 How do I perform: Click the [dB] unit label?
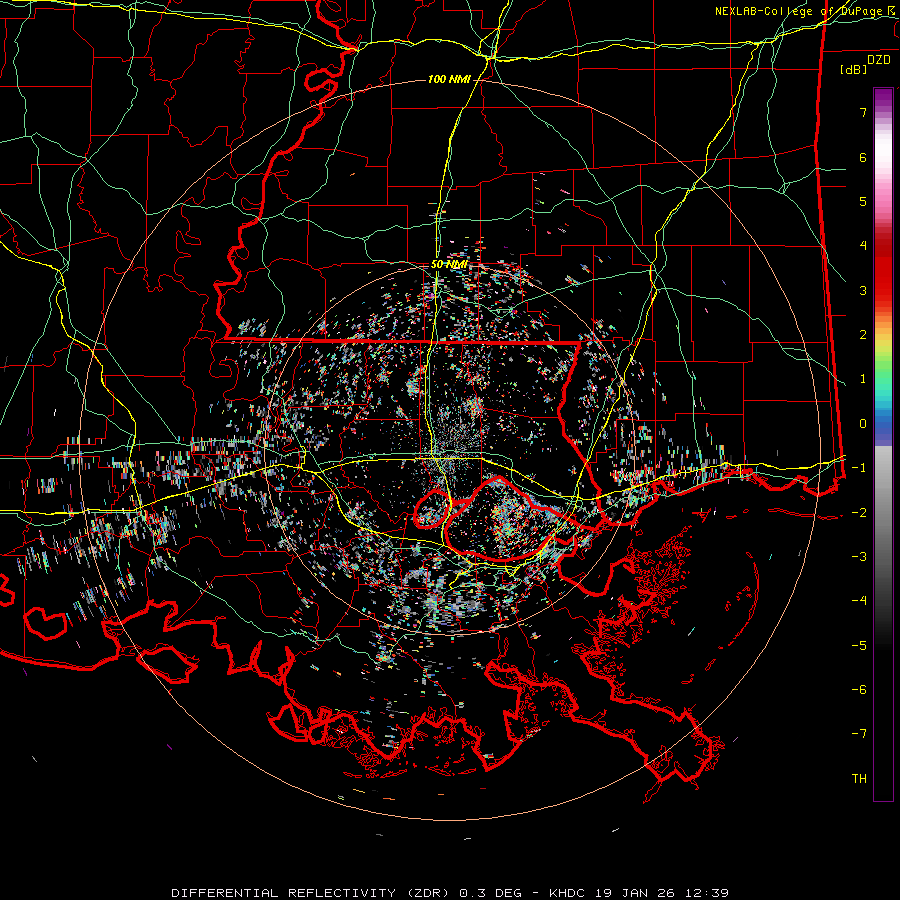(853, 70)
